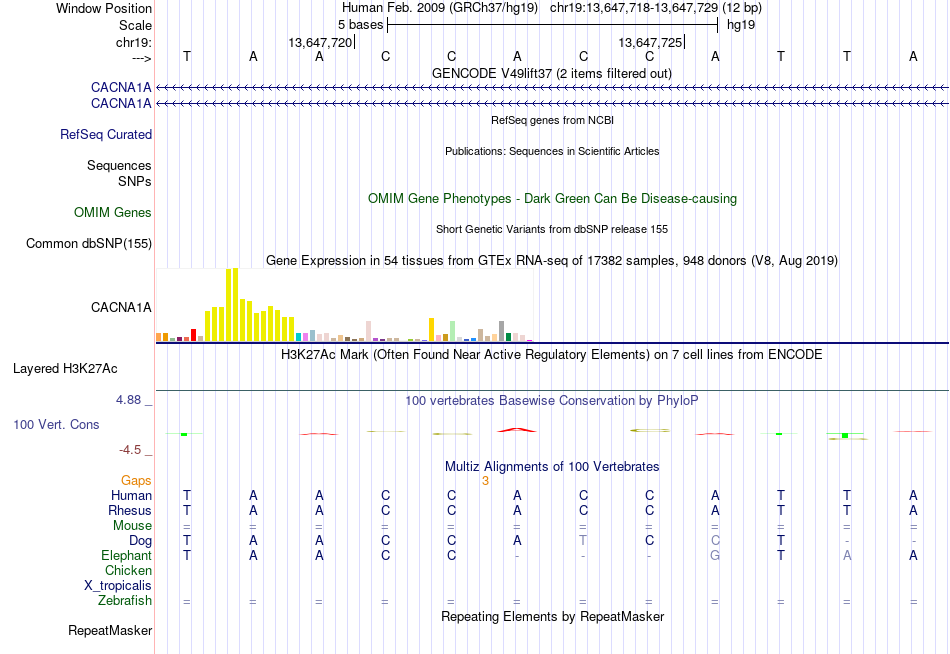Image resolution: width=950 pixels, height=654 pixels.
Task: Click the 4.88 PhyloP upper scale value
Action: coord(128,400)
